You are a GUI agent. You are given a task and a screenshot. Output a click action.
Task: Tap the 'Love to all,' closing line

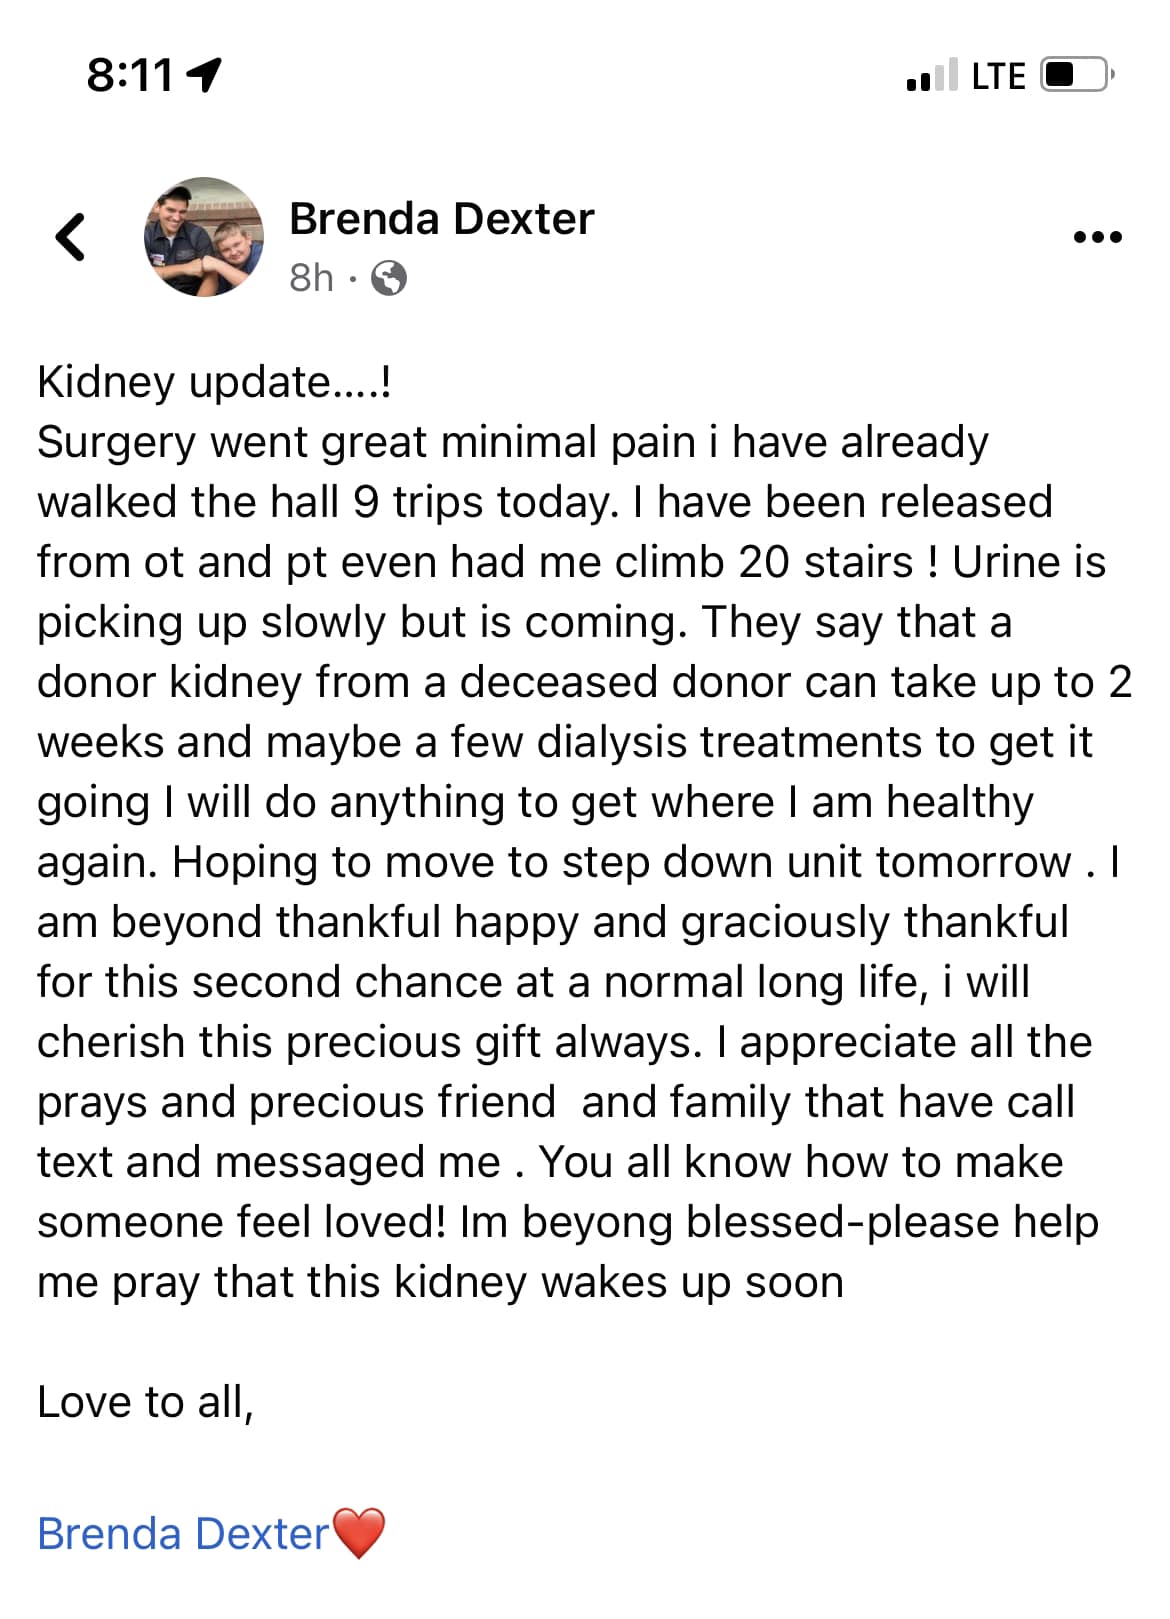[146, 1402]
